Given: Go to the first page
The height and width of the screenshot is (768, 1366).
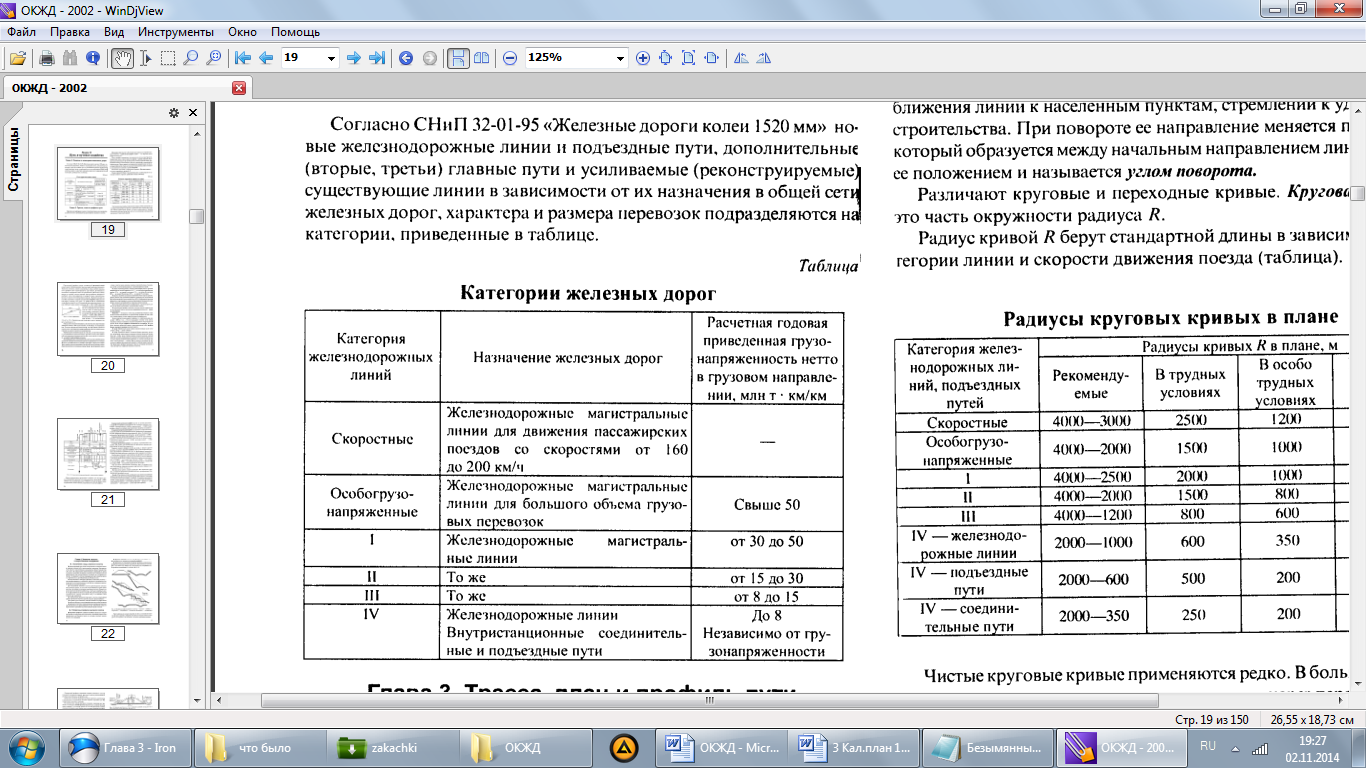Looking at the screenshot, I should click(242, 58).
